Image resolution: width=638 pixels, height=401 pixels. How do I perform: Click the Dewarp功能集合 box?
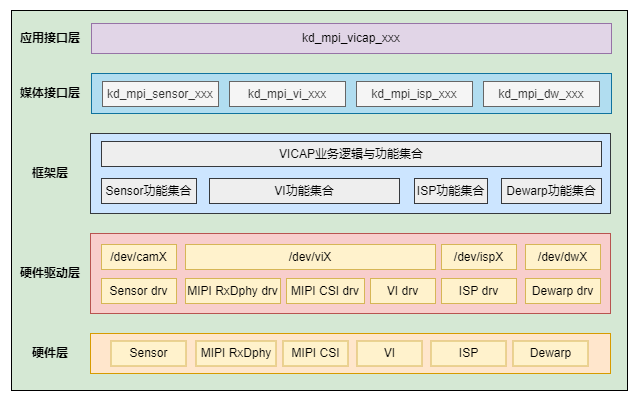[551, 191]
